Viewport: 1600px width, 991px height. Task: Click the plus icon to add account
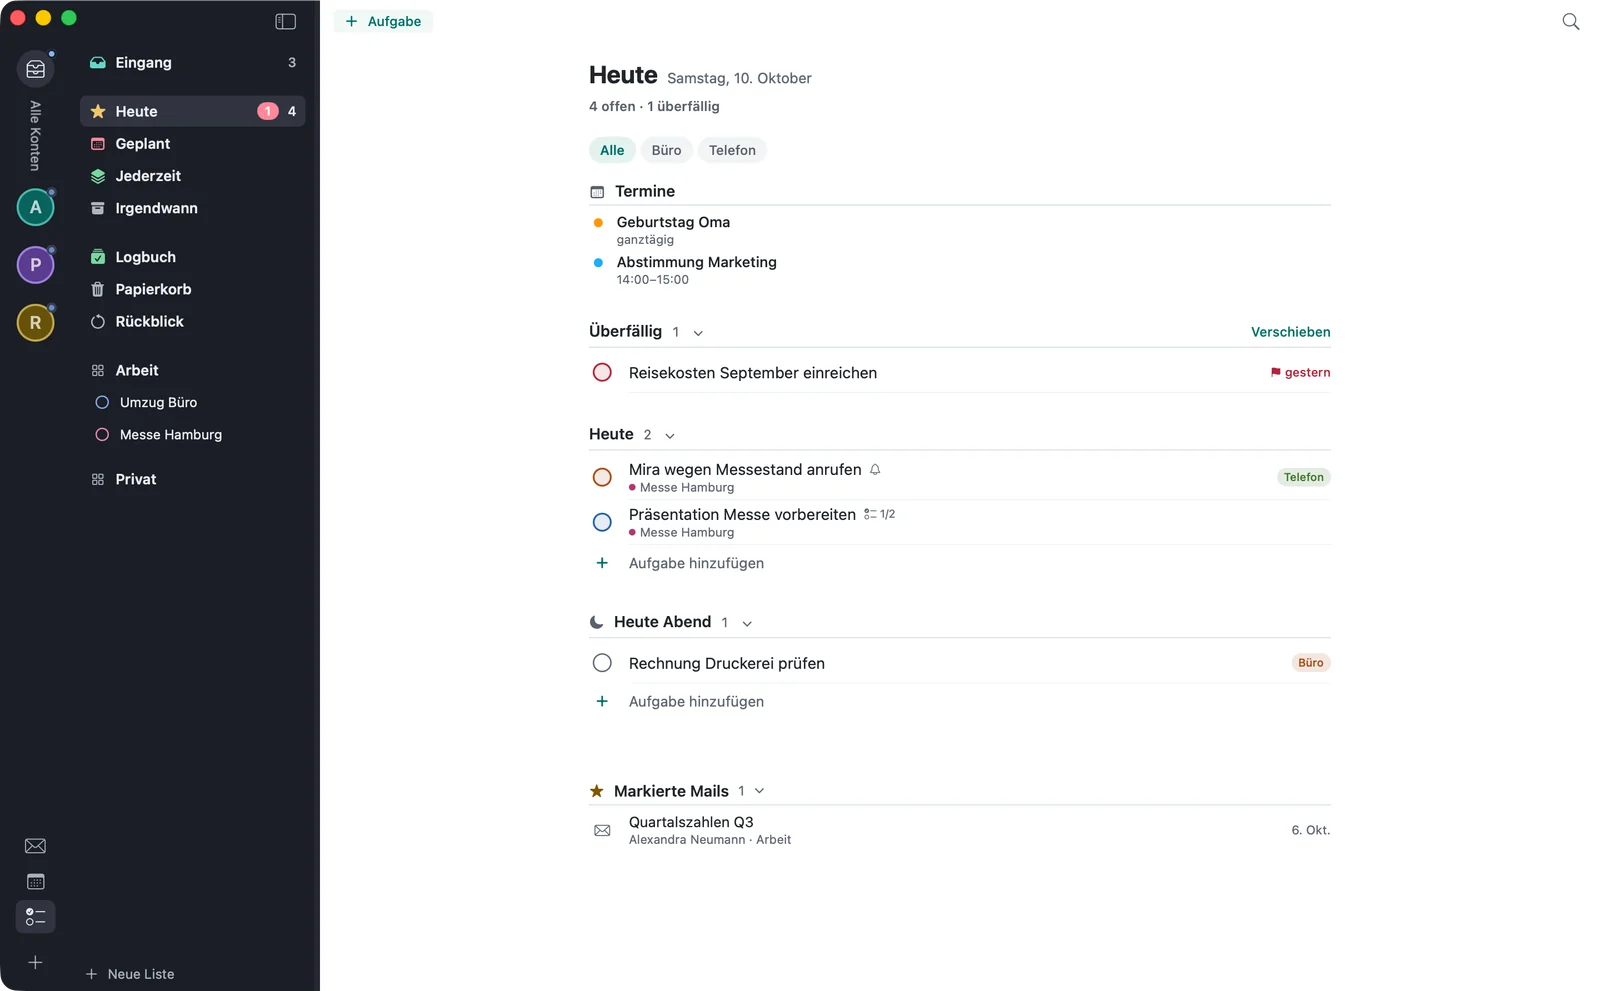35,962
